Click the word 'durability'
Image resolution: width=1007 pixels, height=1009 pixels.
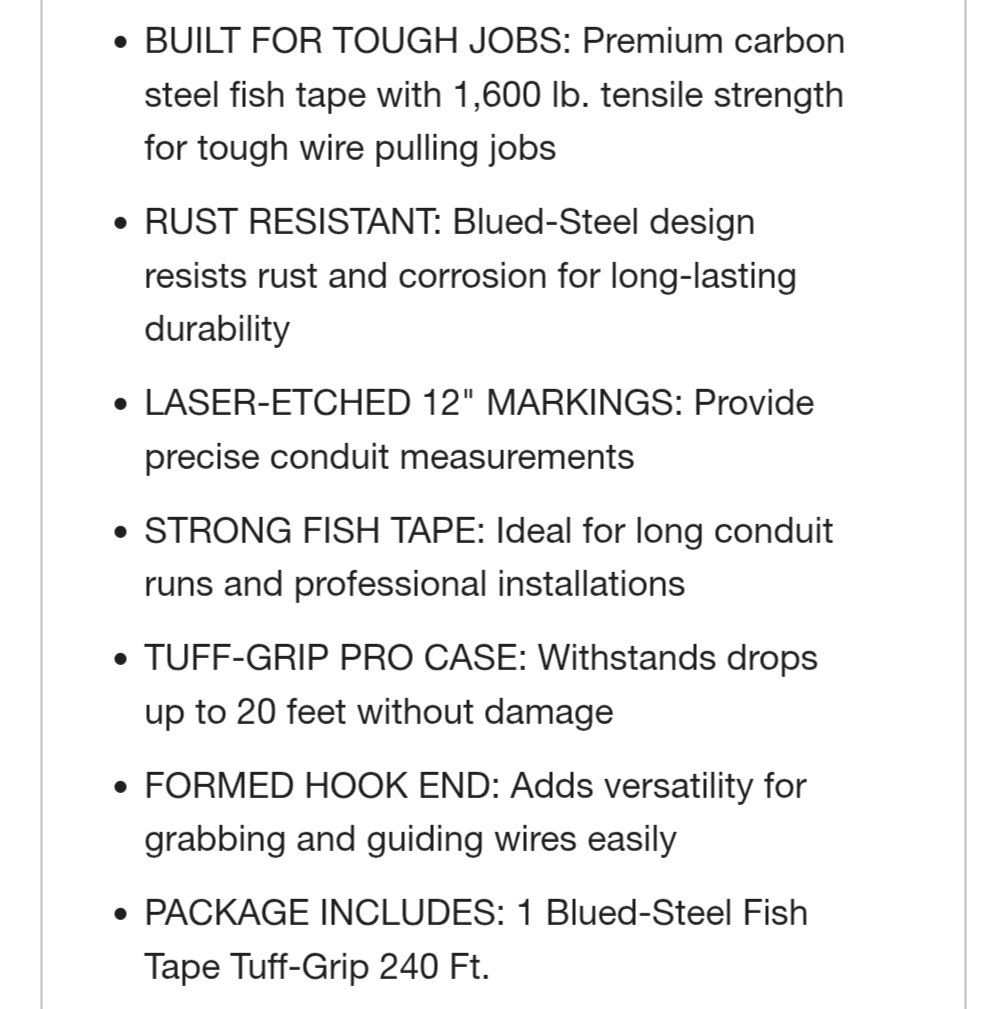click(x=217, y=329)
